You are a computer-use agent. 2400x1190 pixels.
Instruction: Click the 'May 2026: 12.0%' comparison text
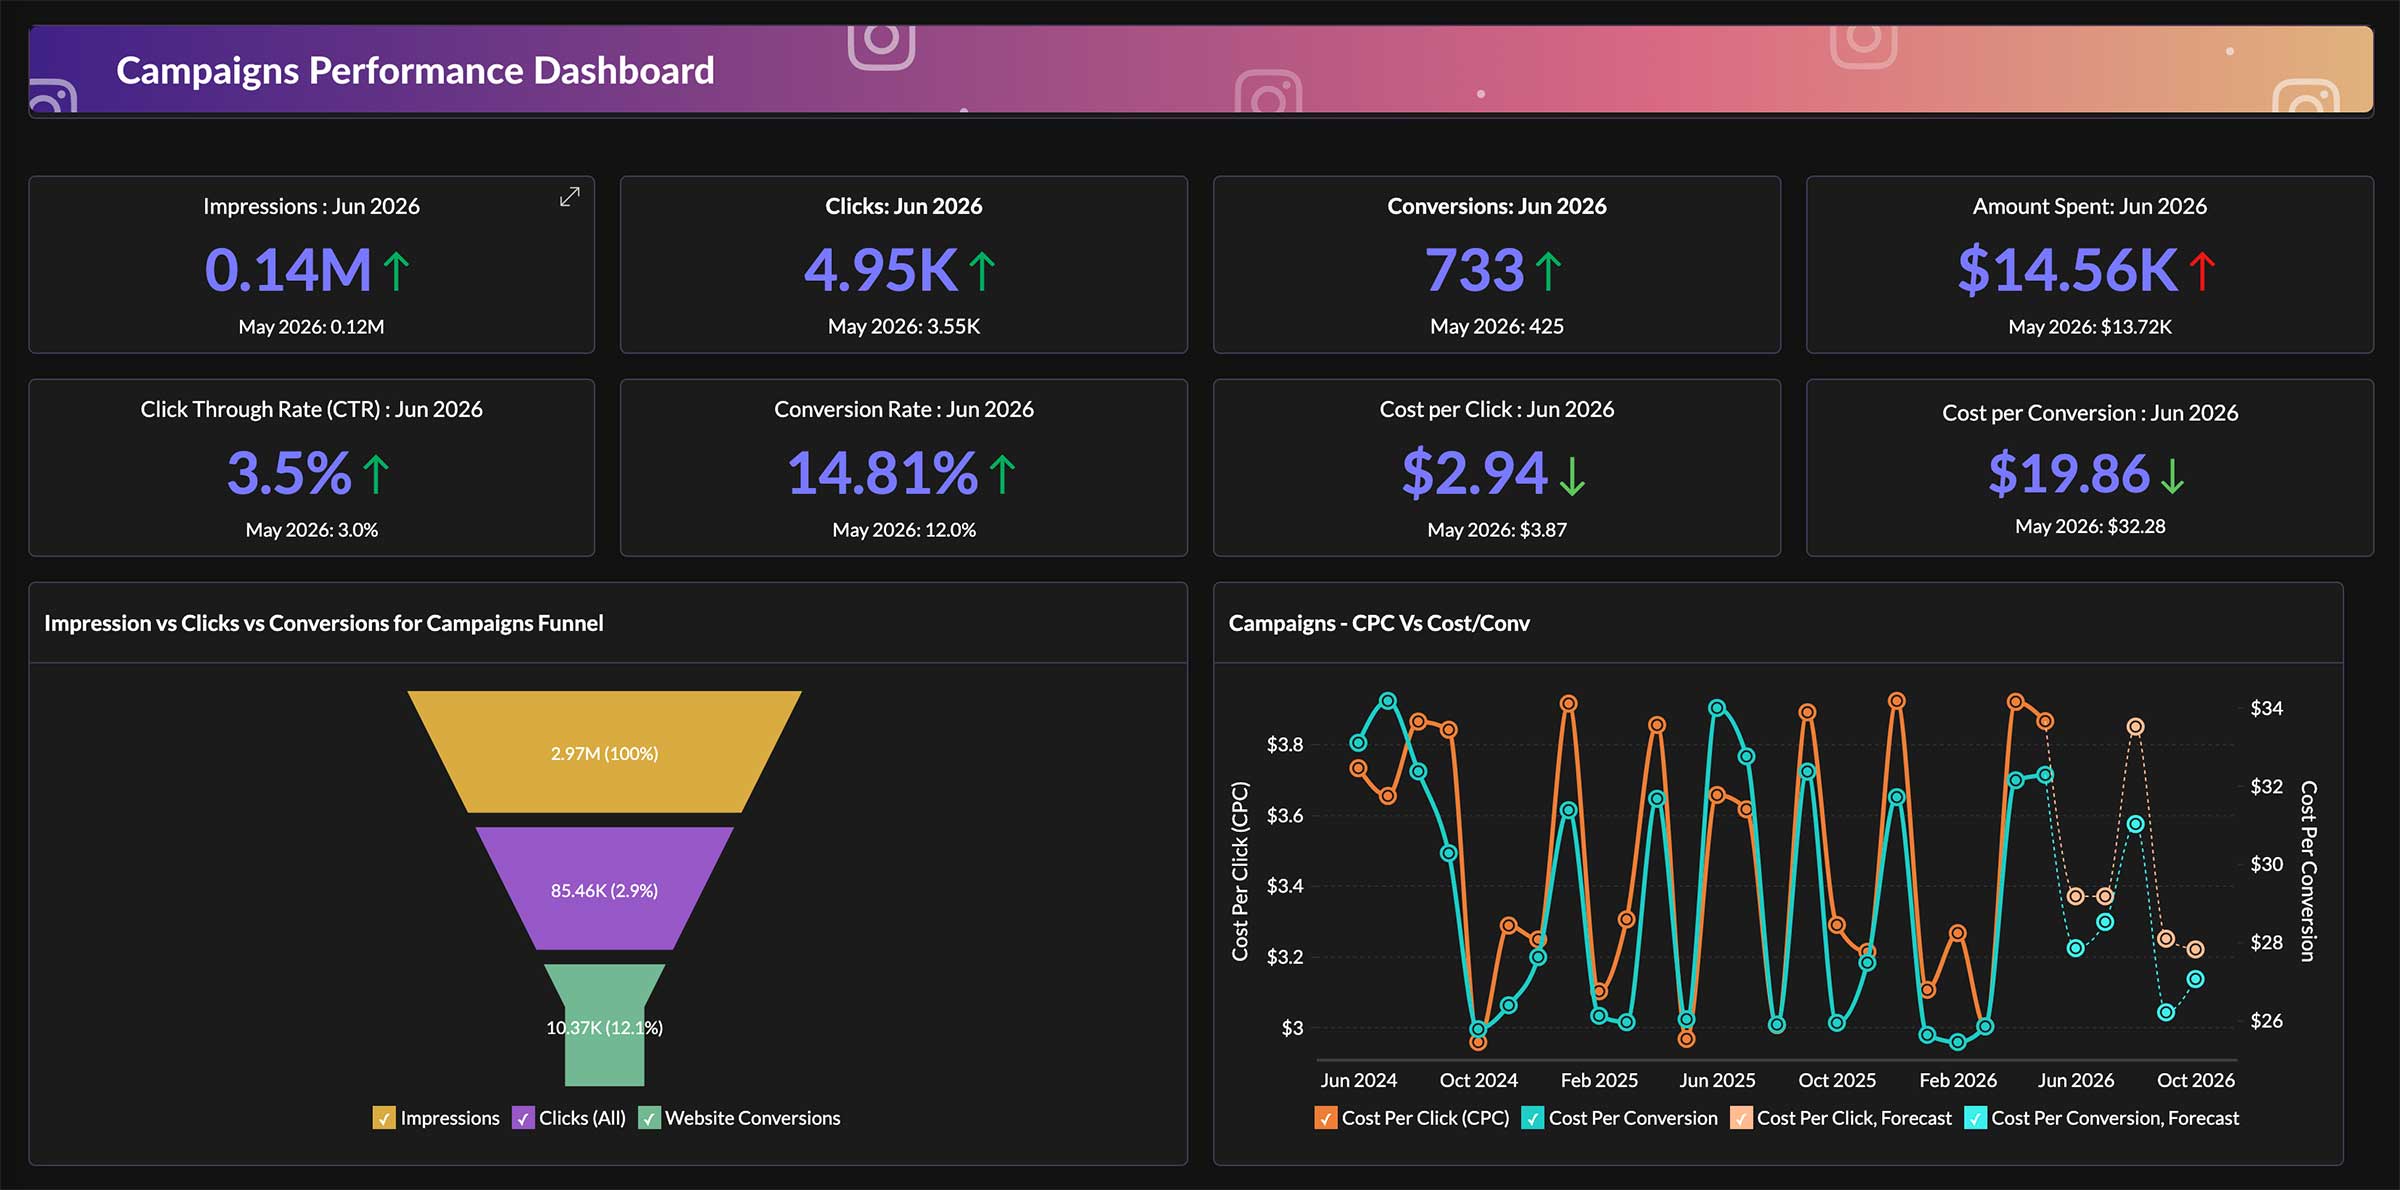point(904,530)
